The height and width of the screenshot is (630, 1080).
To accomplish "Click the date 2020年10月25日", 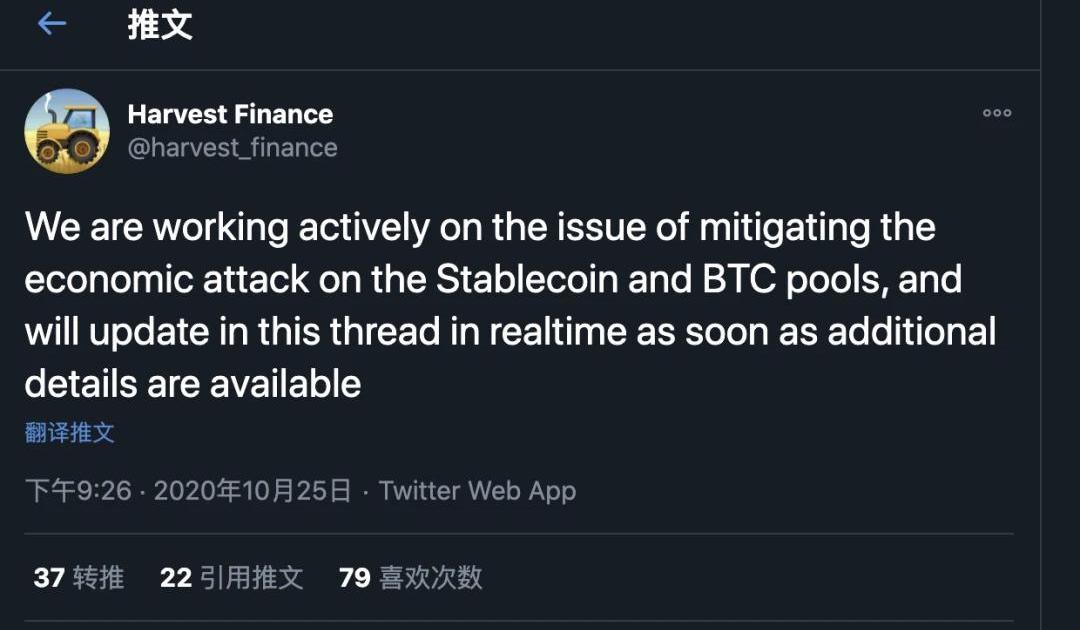I will click(252, 491).
